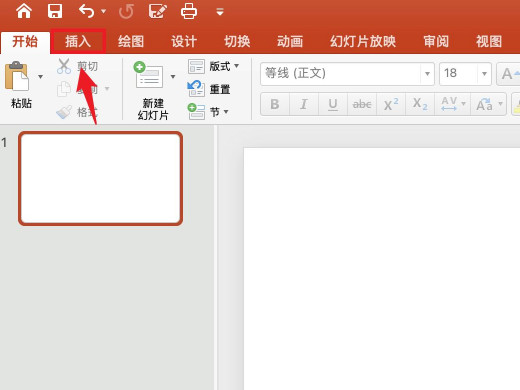Increase font size with the A button
Viewport: 520px width, 390px height.
pos(508,74)
